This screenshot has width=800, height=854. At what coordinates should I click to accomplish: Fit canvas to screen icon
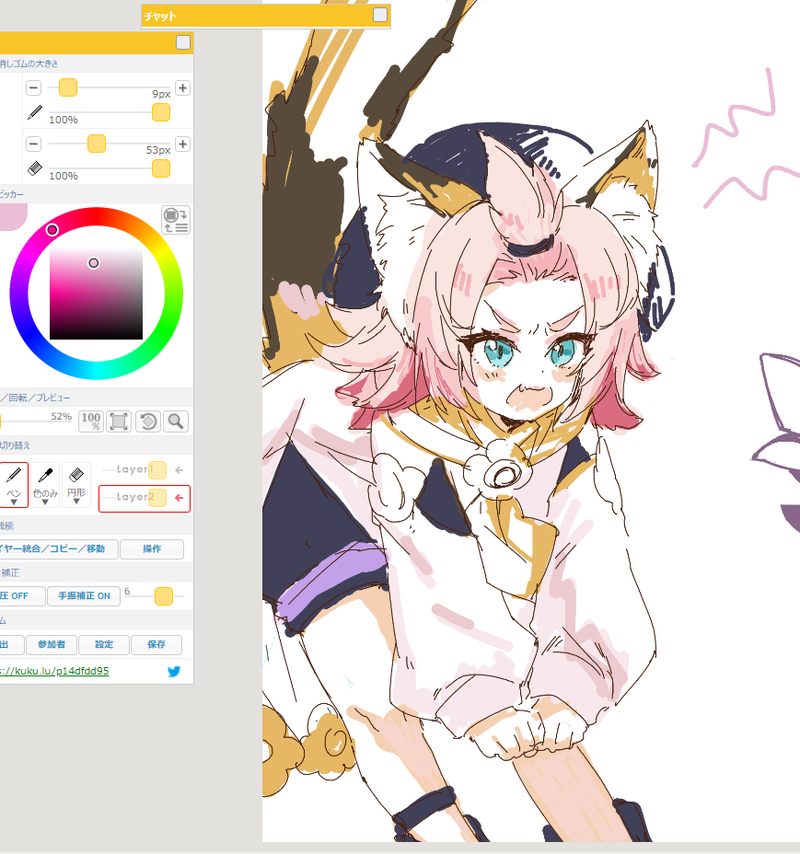point(119,421)
